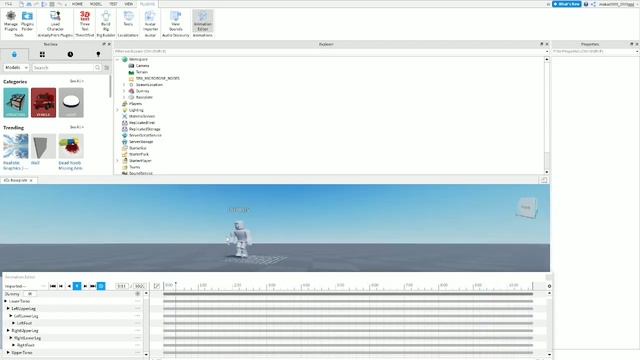This screenshot has width=640, height=360.
Task: Expand SpawnLocation in Explorer
Action: pyautogui.click(x=124, y=84)
